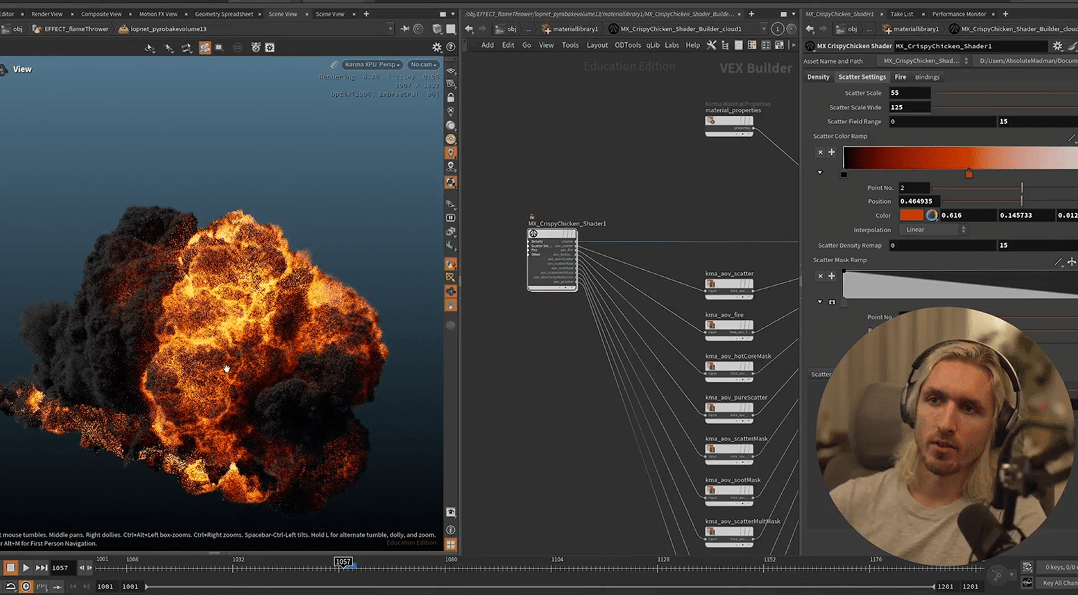
Task: Toggle the real-time playback clock icon
Action: tap(25, 587)
